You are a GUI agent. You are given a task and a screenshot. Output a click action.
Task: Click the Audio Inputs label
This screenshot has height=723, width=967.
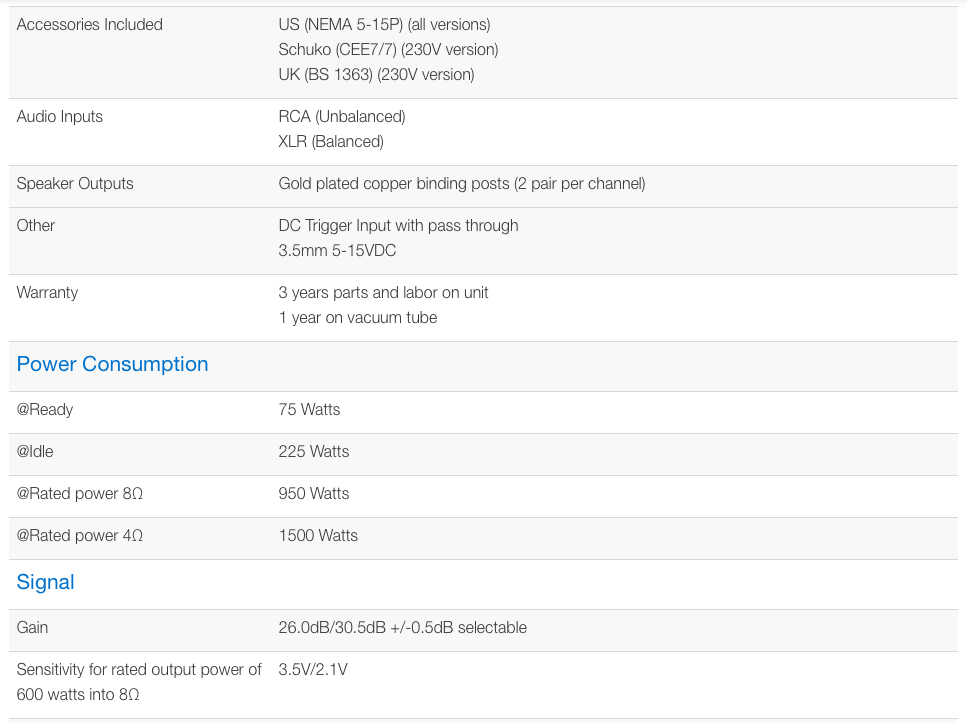click(59, 116)
